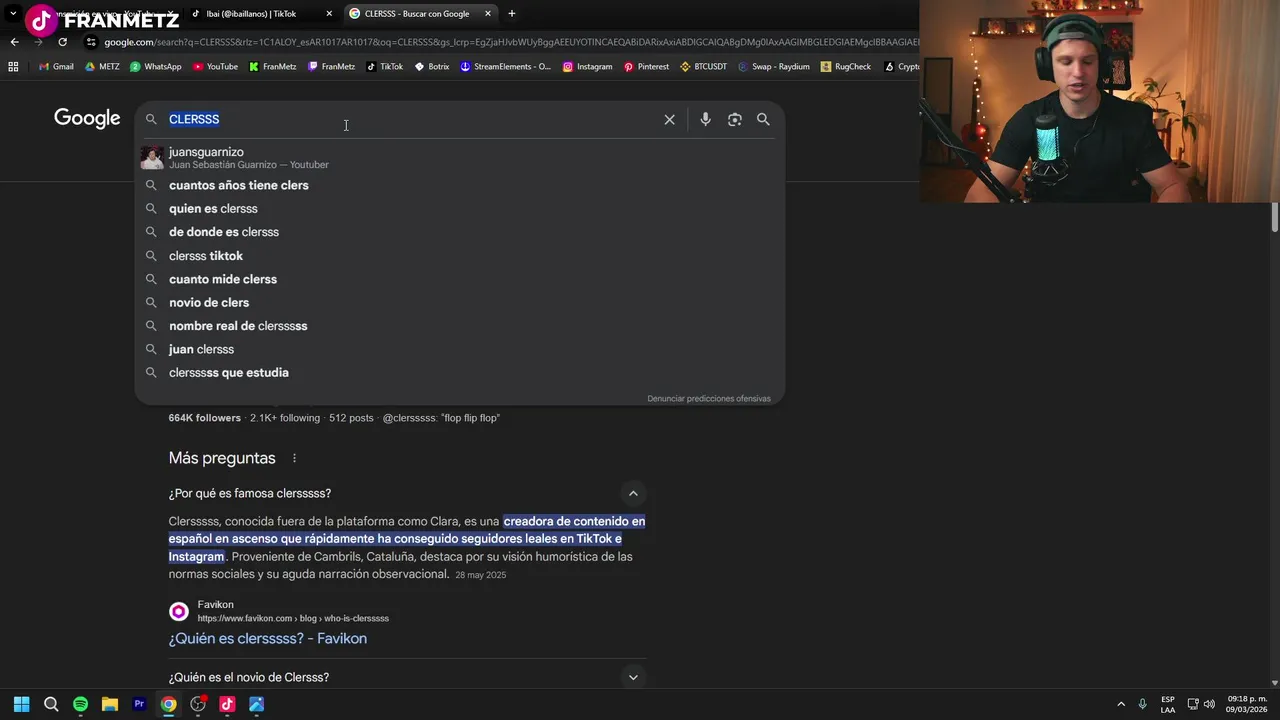
Task: Open Spotify from the taskbar
Action: (80, 704)
